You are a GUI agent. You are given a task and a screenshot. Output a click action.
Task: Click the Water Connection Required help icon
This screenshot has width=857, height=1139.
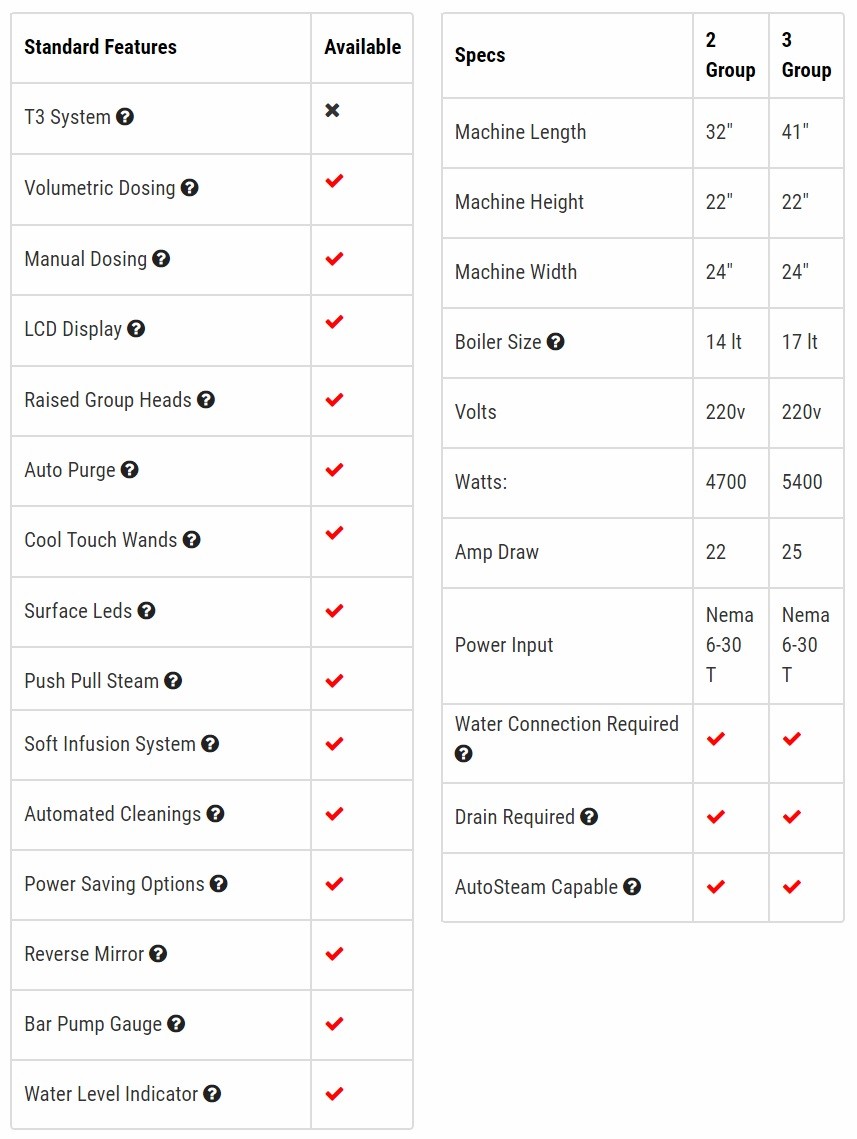tap(463, 754)
